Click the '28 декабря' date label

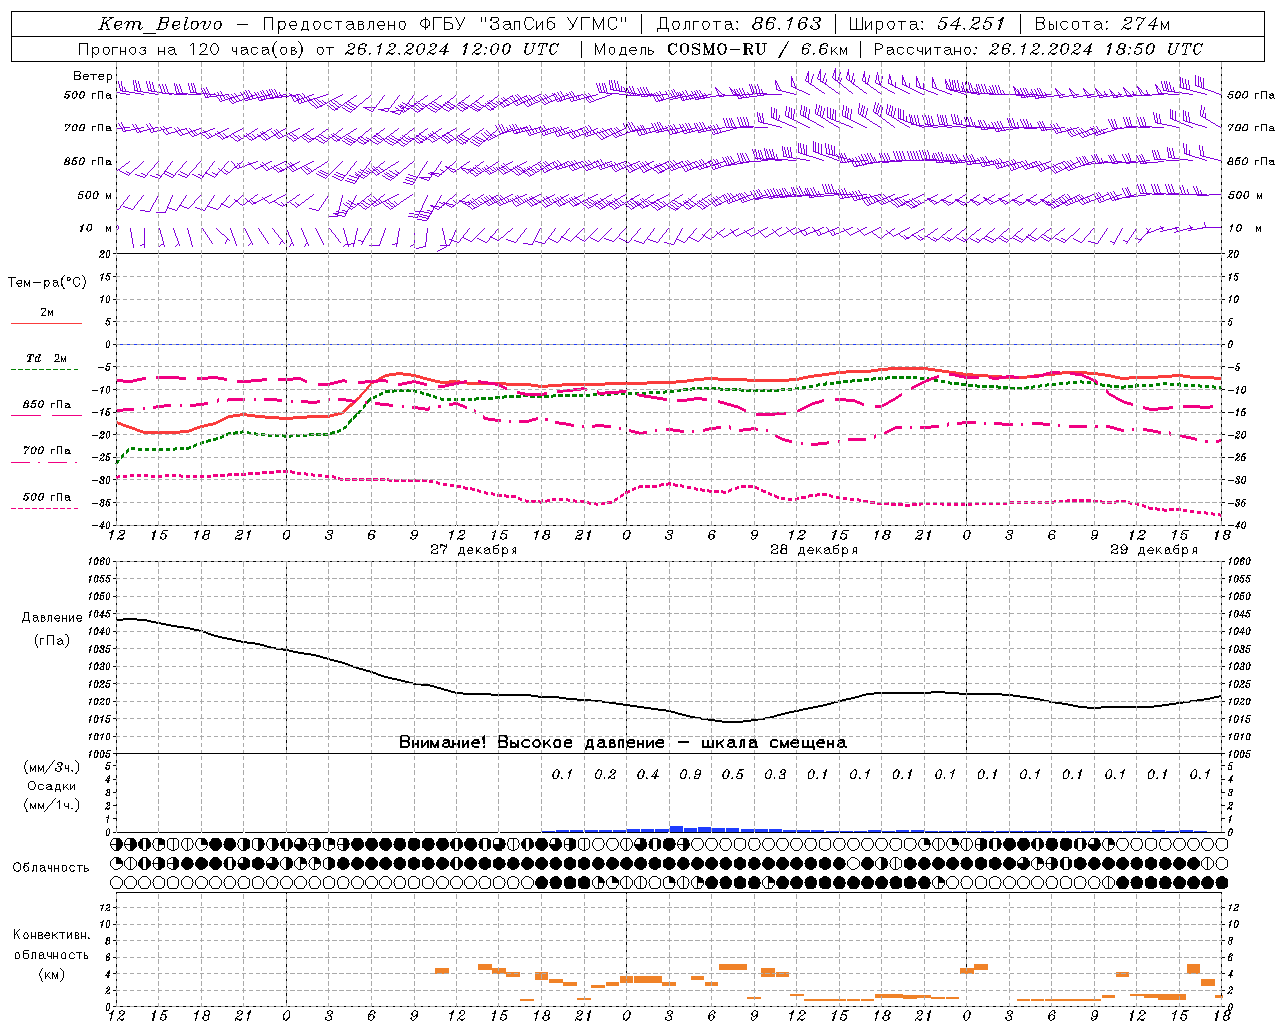tap(813, 549)
